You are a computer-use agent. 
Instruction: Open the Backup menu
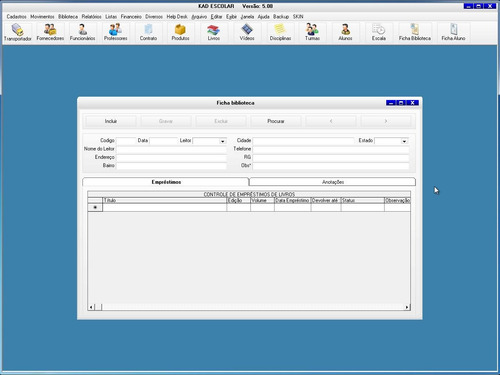(281, 16)
